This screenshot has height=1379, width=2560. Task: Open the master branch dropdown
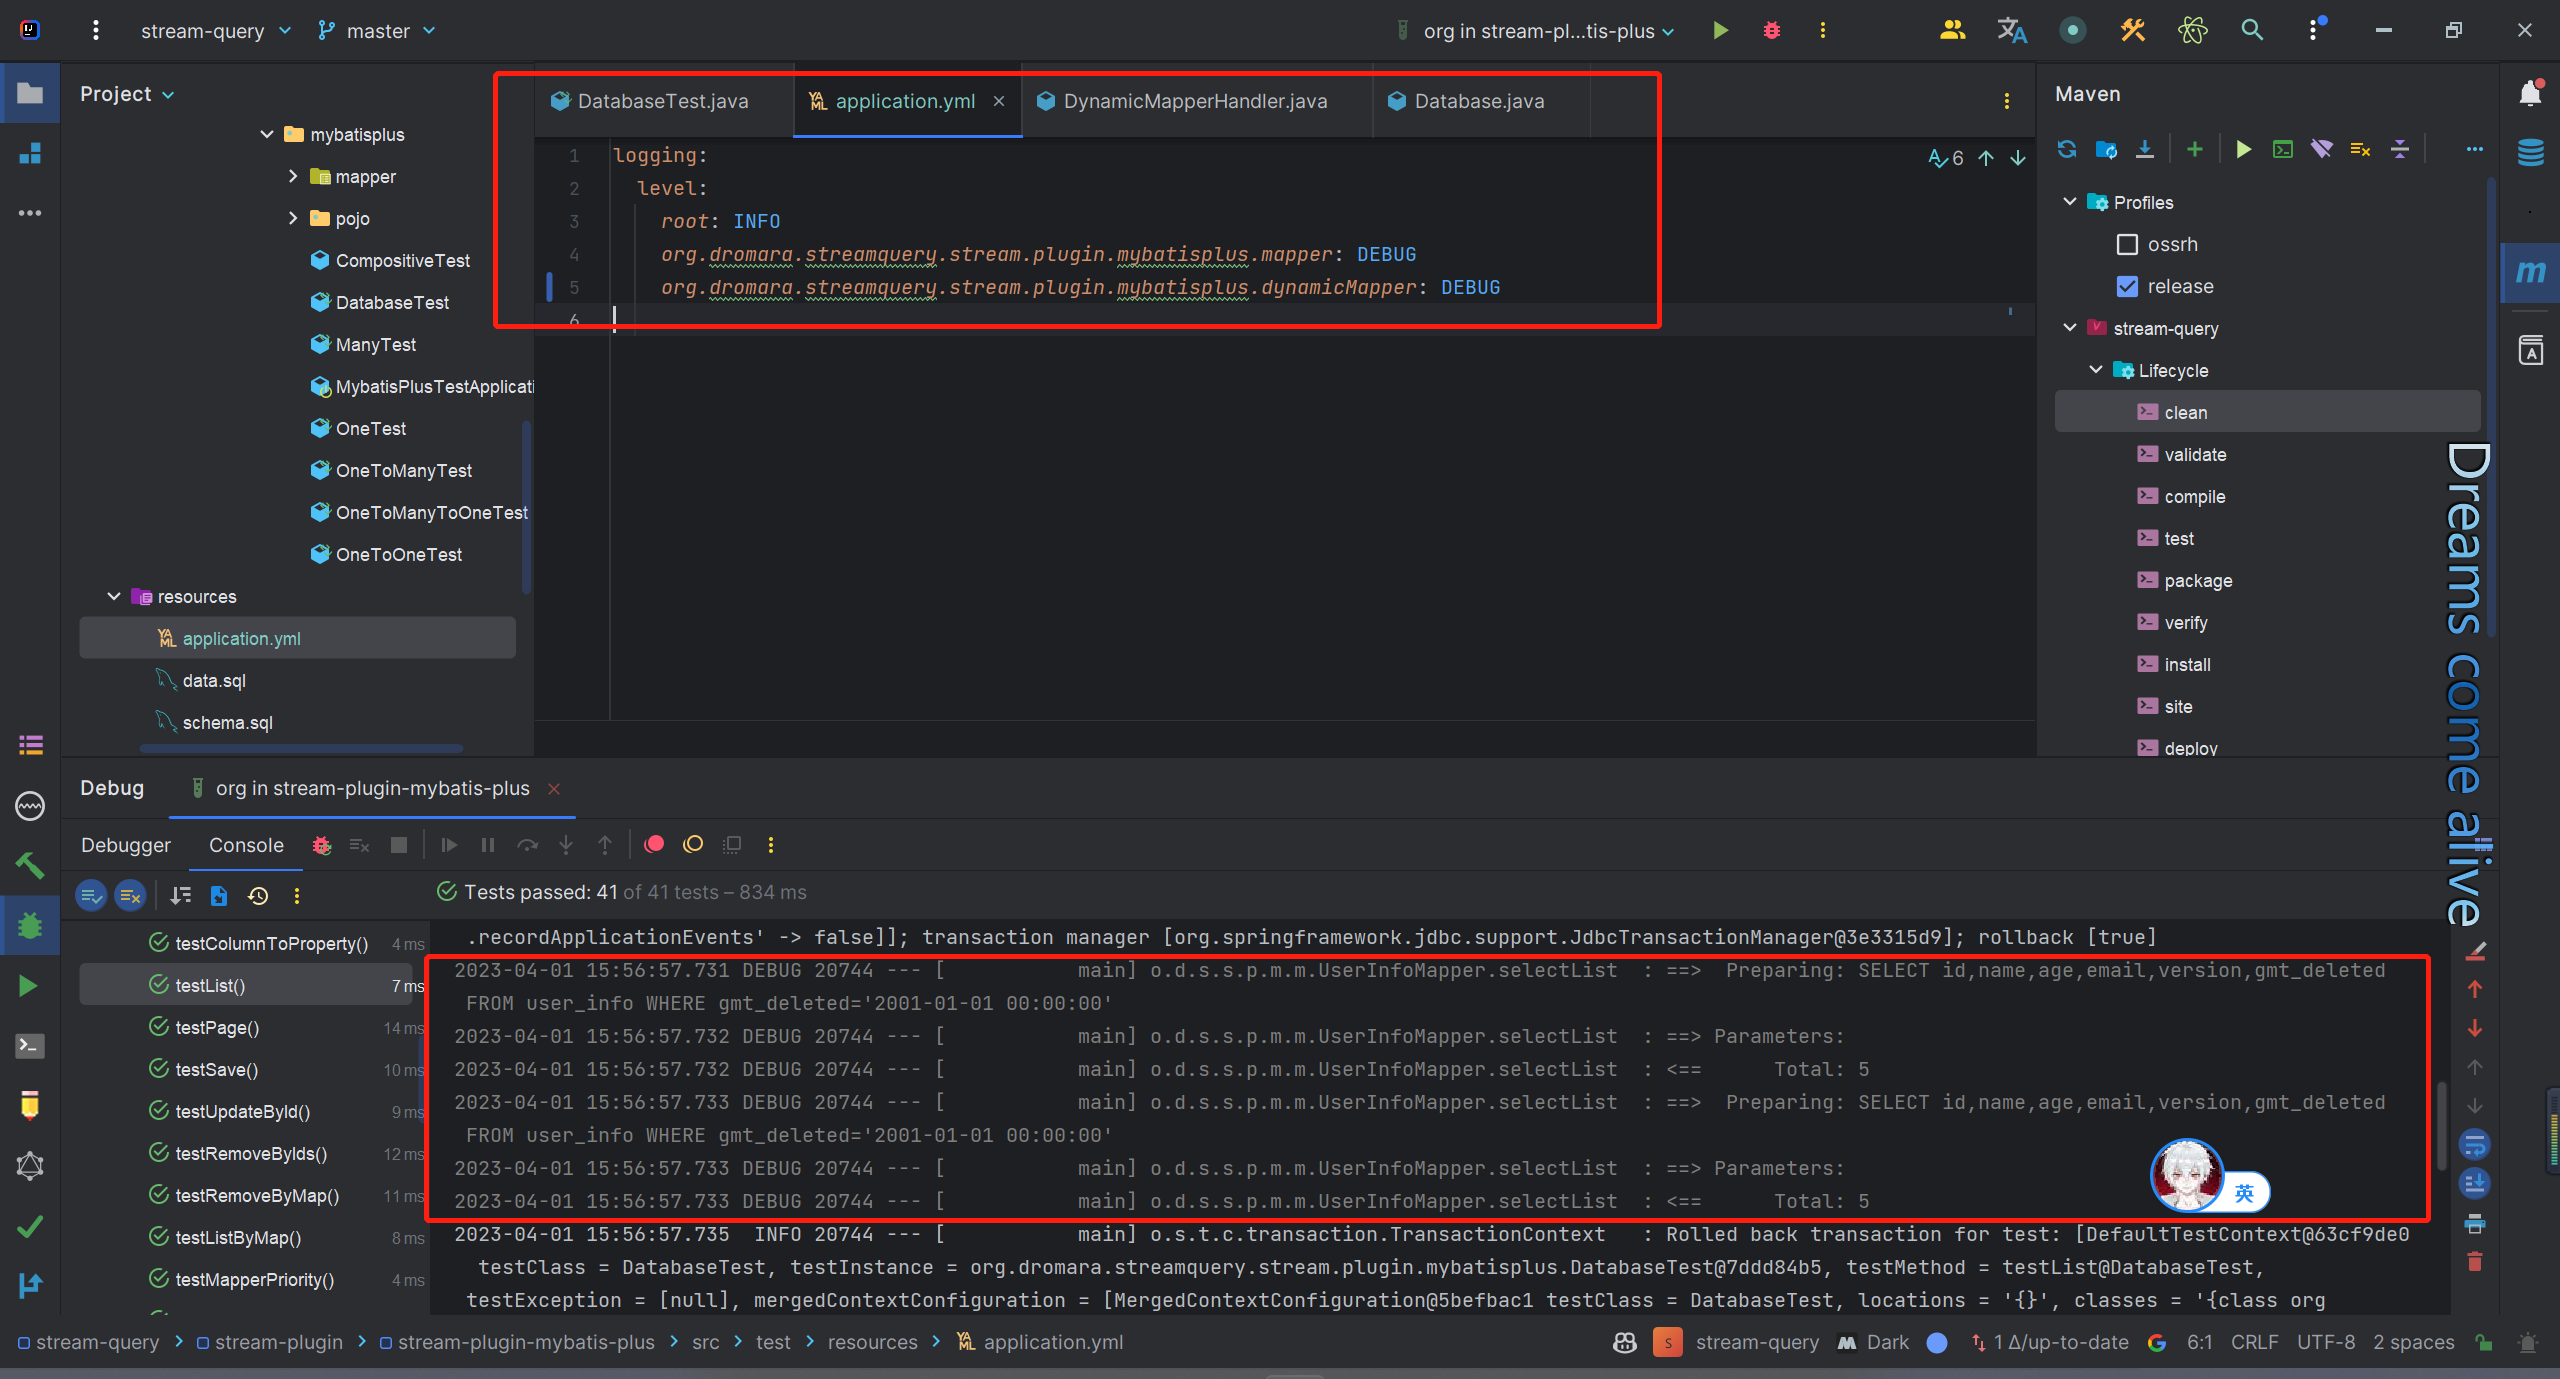(x=378, y=31)
